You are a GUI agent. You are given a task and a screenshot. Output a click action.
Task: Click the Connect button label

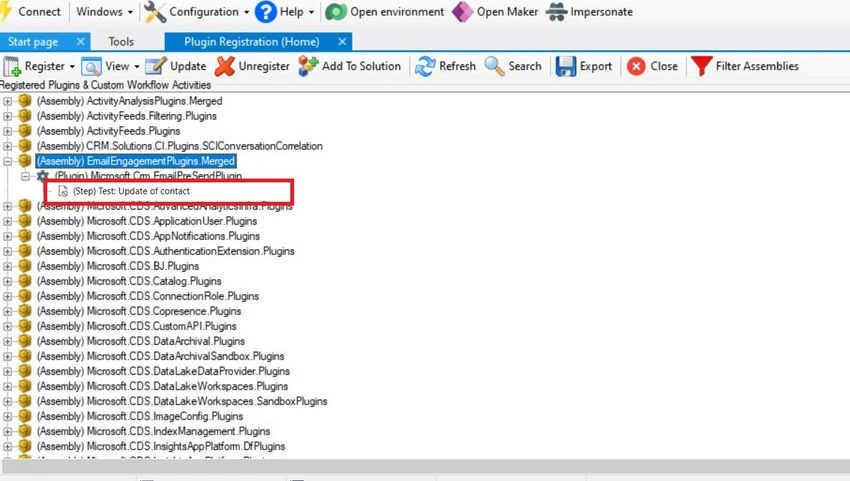click(x=39, y=12)
